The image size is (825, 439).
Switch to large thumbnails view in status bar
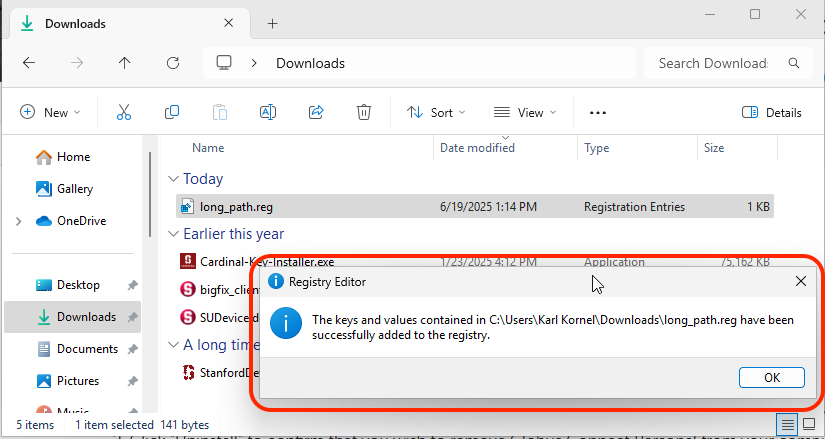[811, 424]
